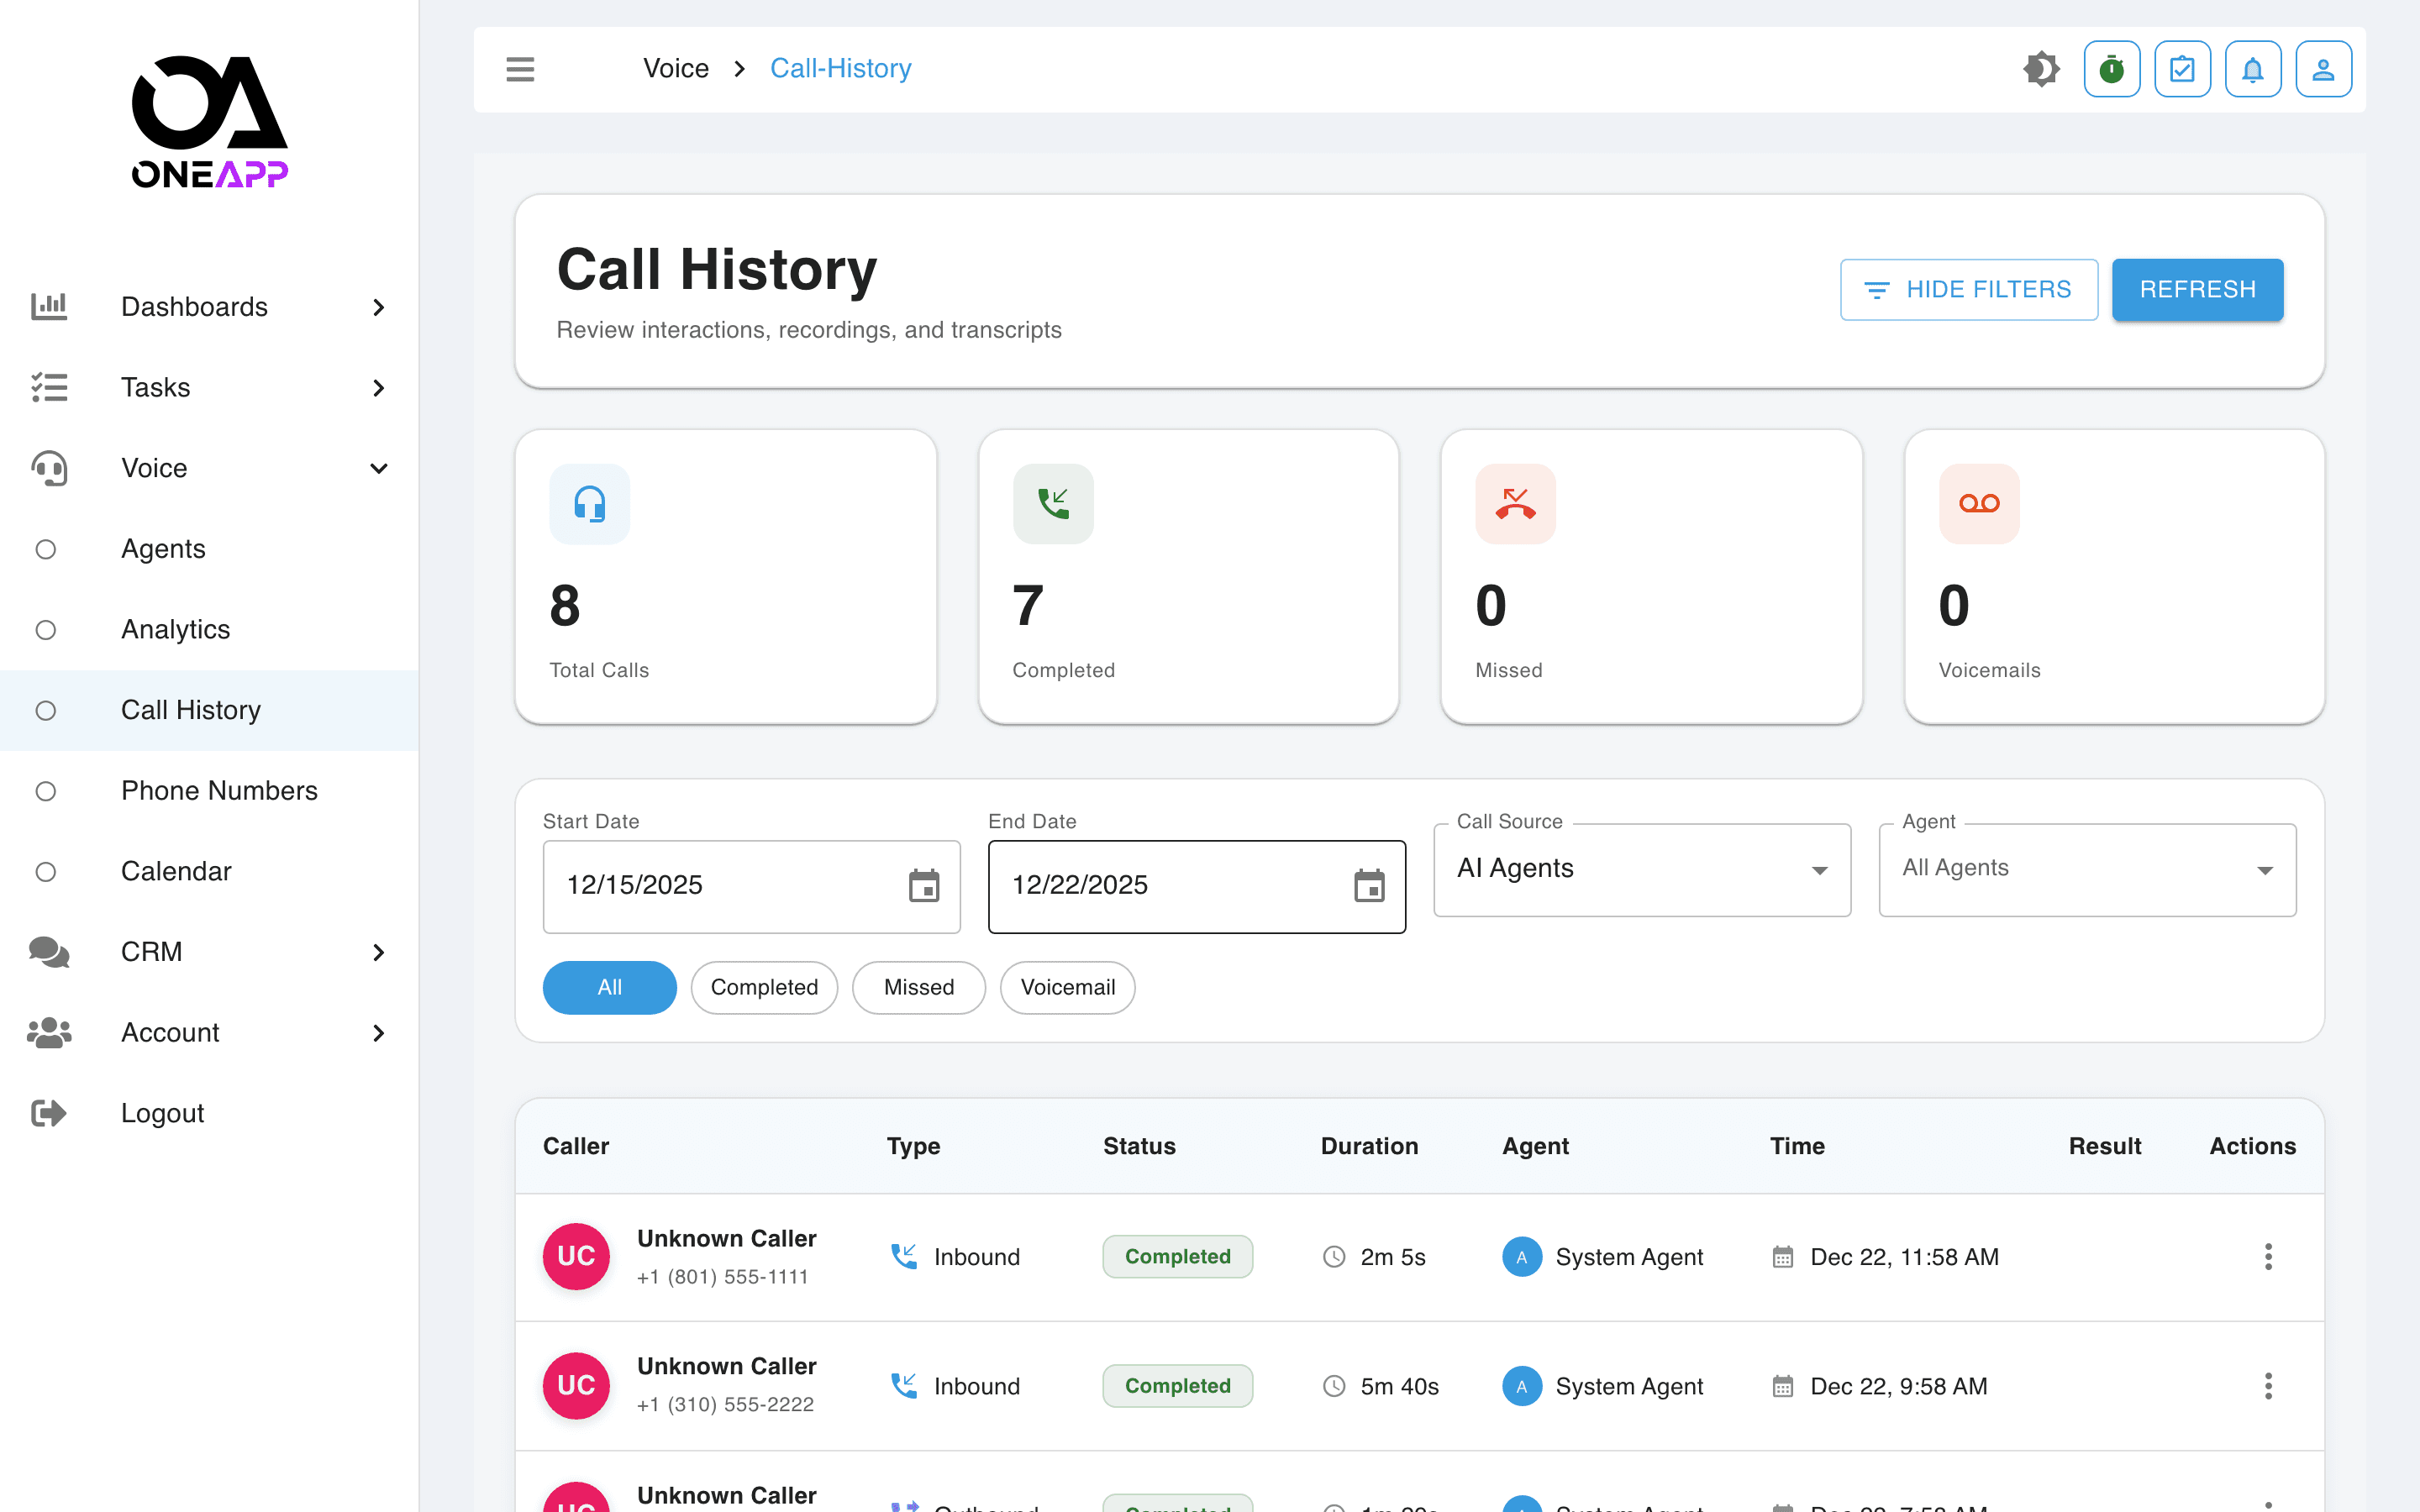Click the Logout icon in the sidebar
Image resolution: width=2420 pixels, height=1512 pixels.
point(49,1112)
